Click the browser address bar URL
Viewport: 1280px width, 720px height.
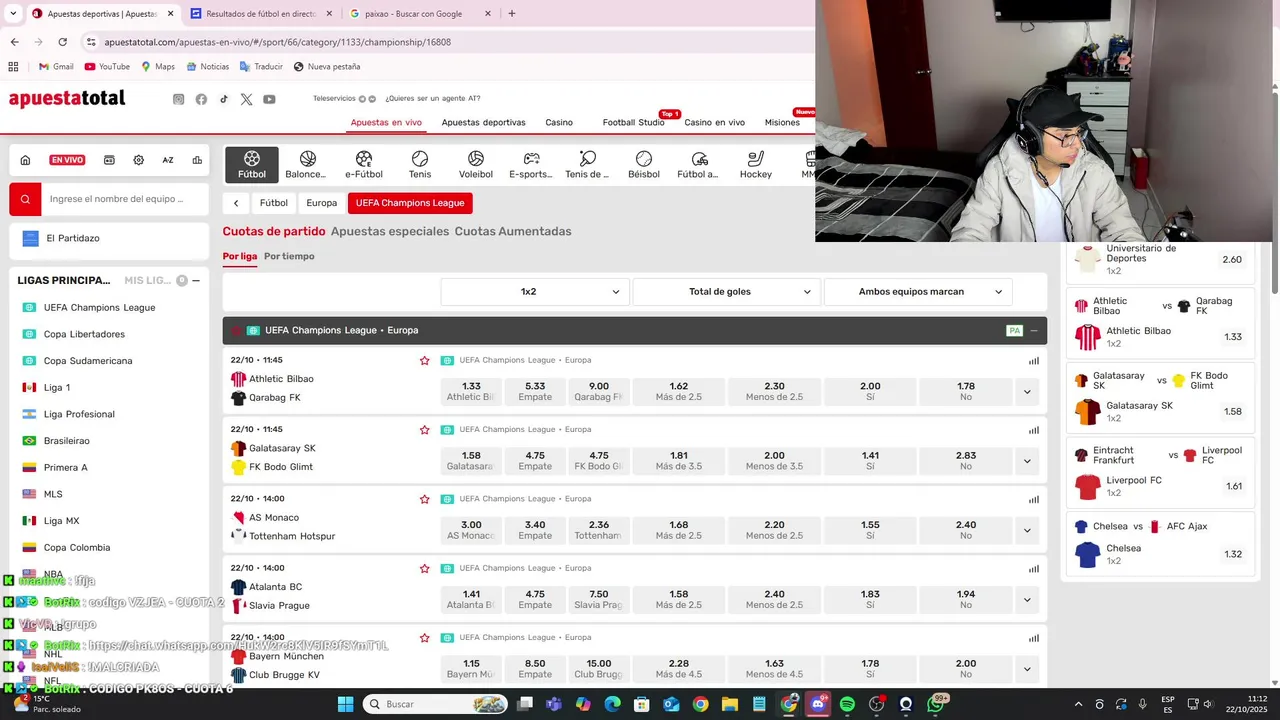click(277, 42)
